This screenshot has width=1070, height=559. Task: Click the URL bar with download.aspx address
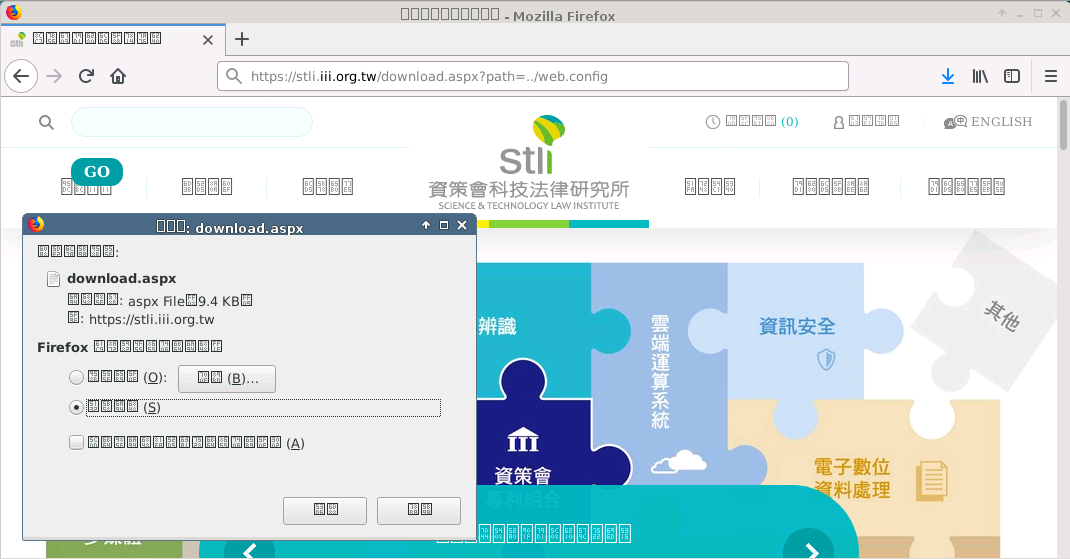click(533, 76)
